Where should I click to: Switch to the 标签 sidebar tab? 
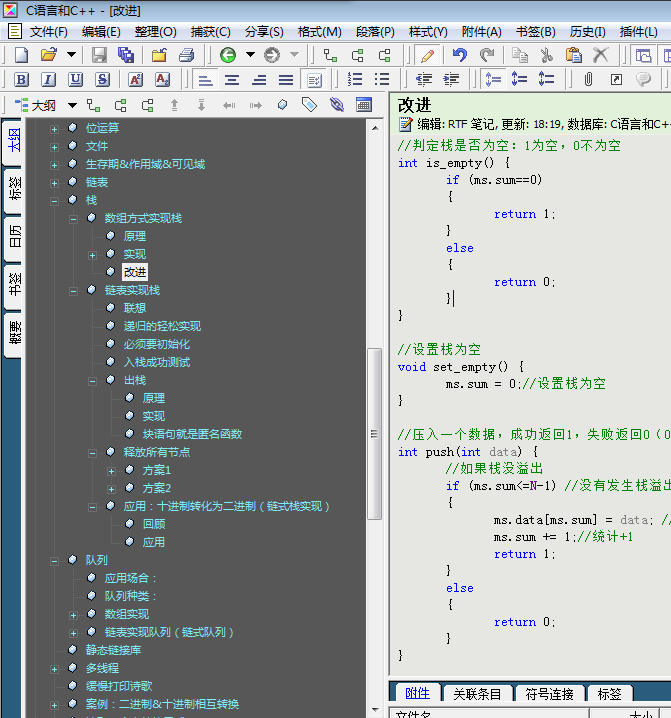point(14,189)
